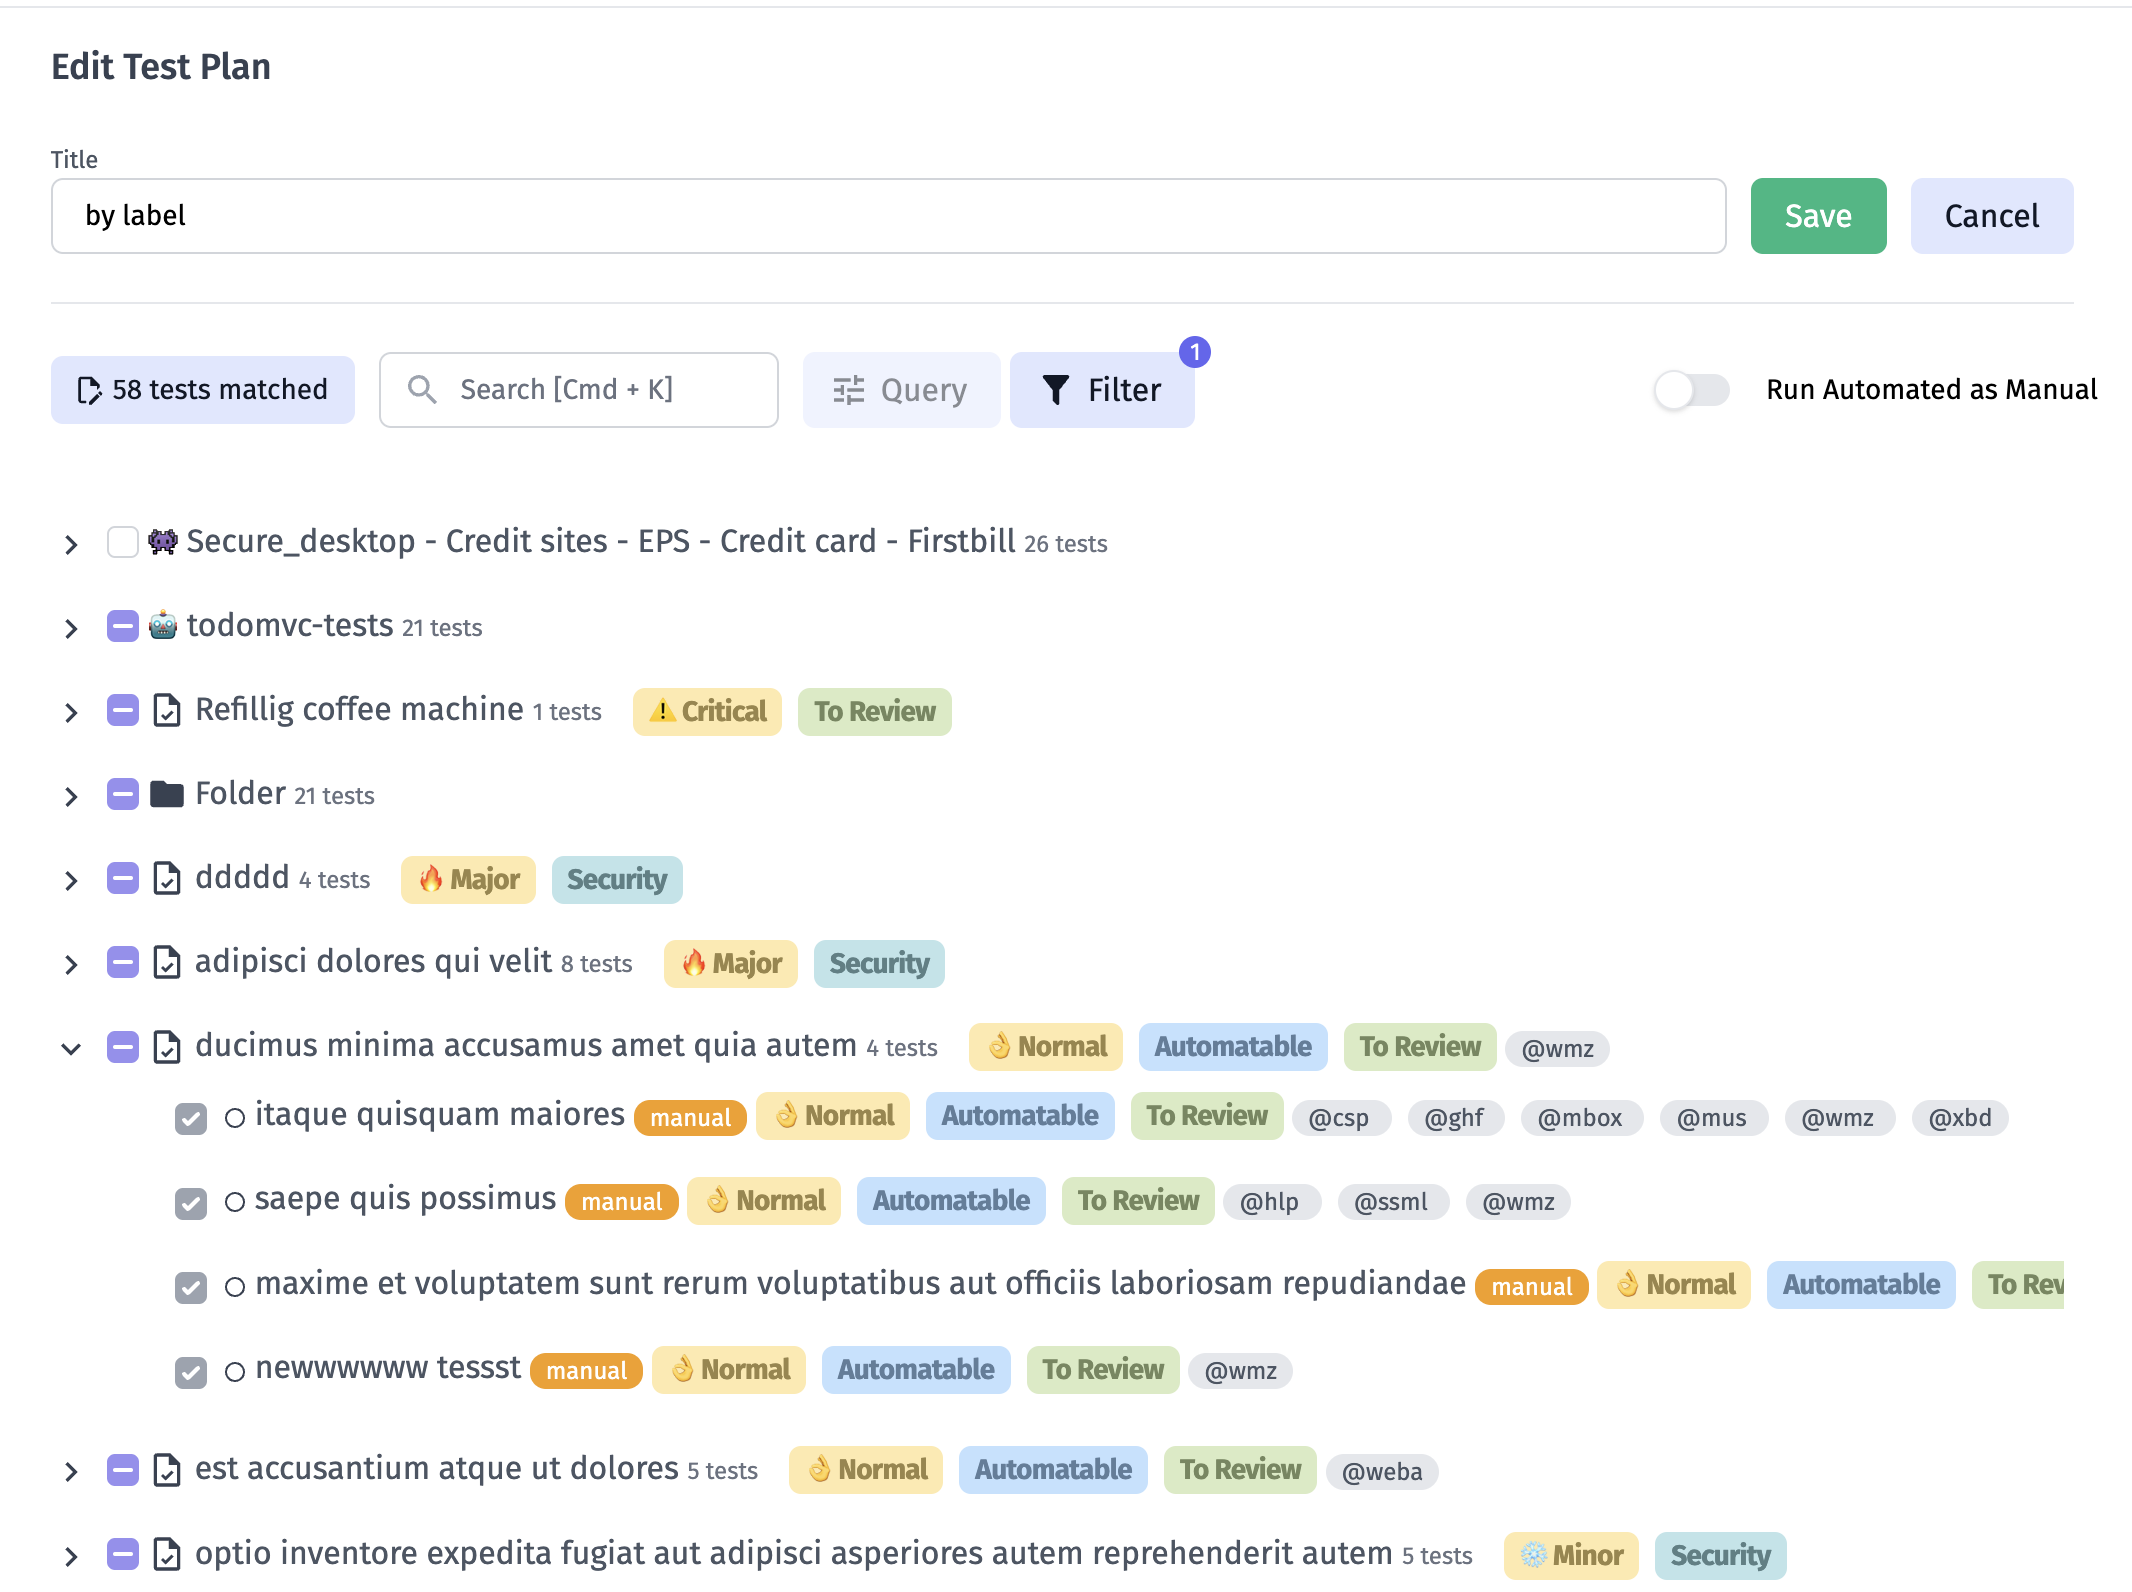This screenshot has width=2132, height=1592.
Task: Click the file icon beside ddddd suite
Action: click(167, 879)
